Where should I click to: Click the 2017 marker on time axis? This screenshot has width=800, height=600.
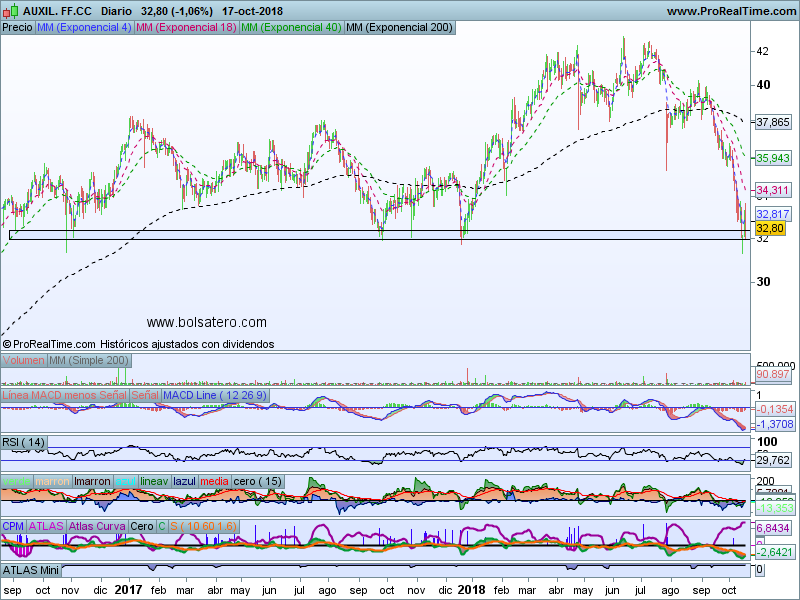(x=127, y=590)
